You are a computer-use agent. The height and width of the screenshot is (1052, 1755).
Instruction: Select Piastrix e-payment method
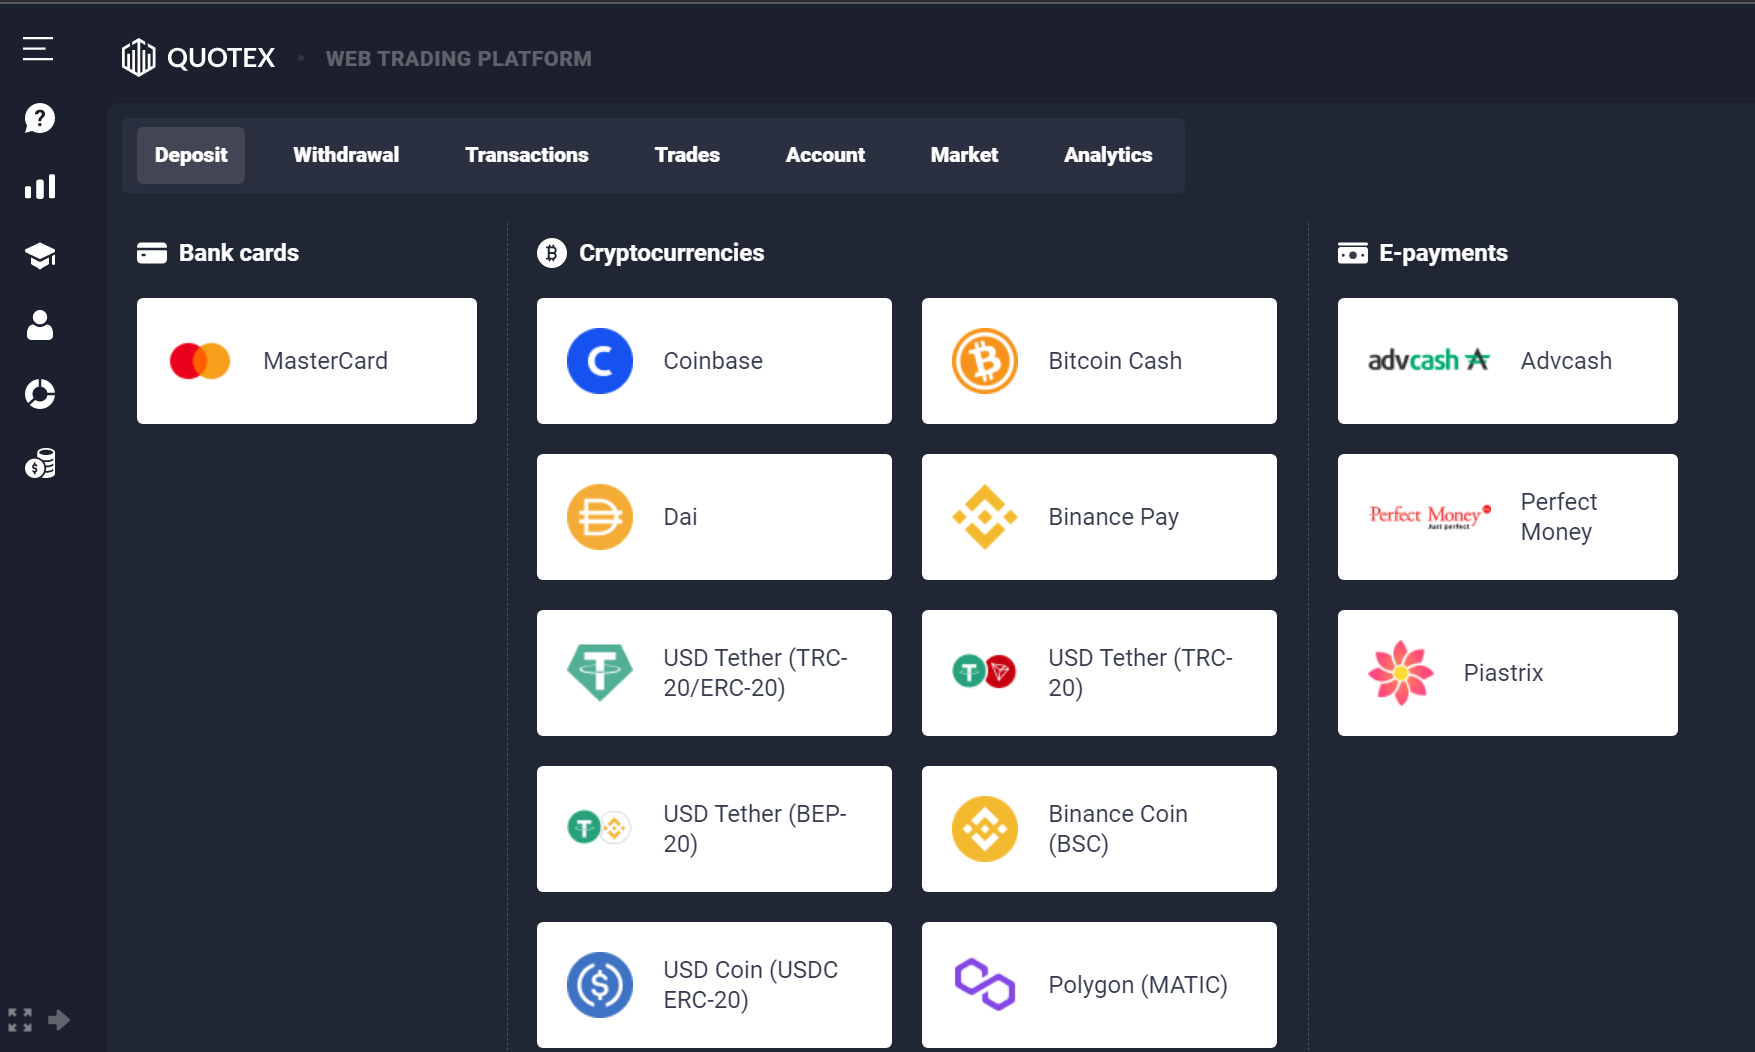1507,673
